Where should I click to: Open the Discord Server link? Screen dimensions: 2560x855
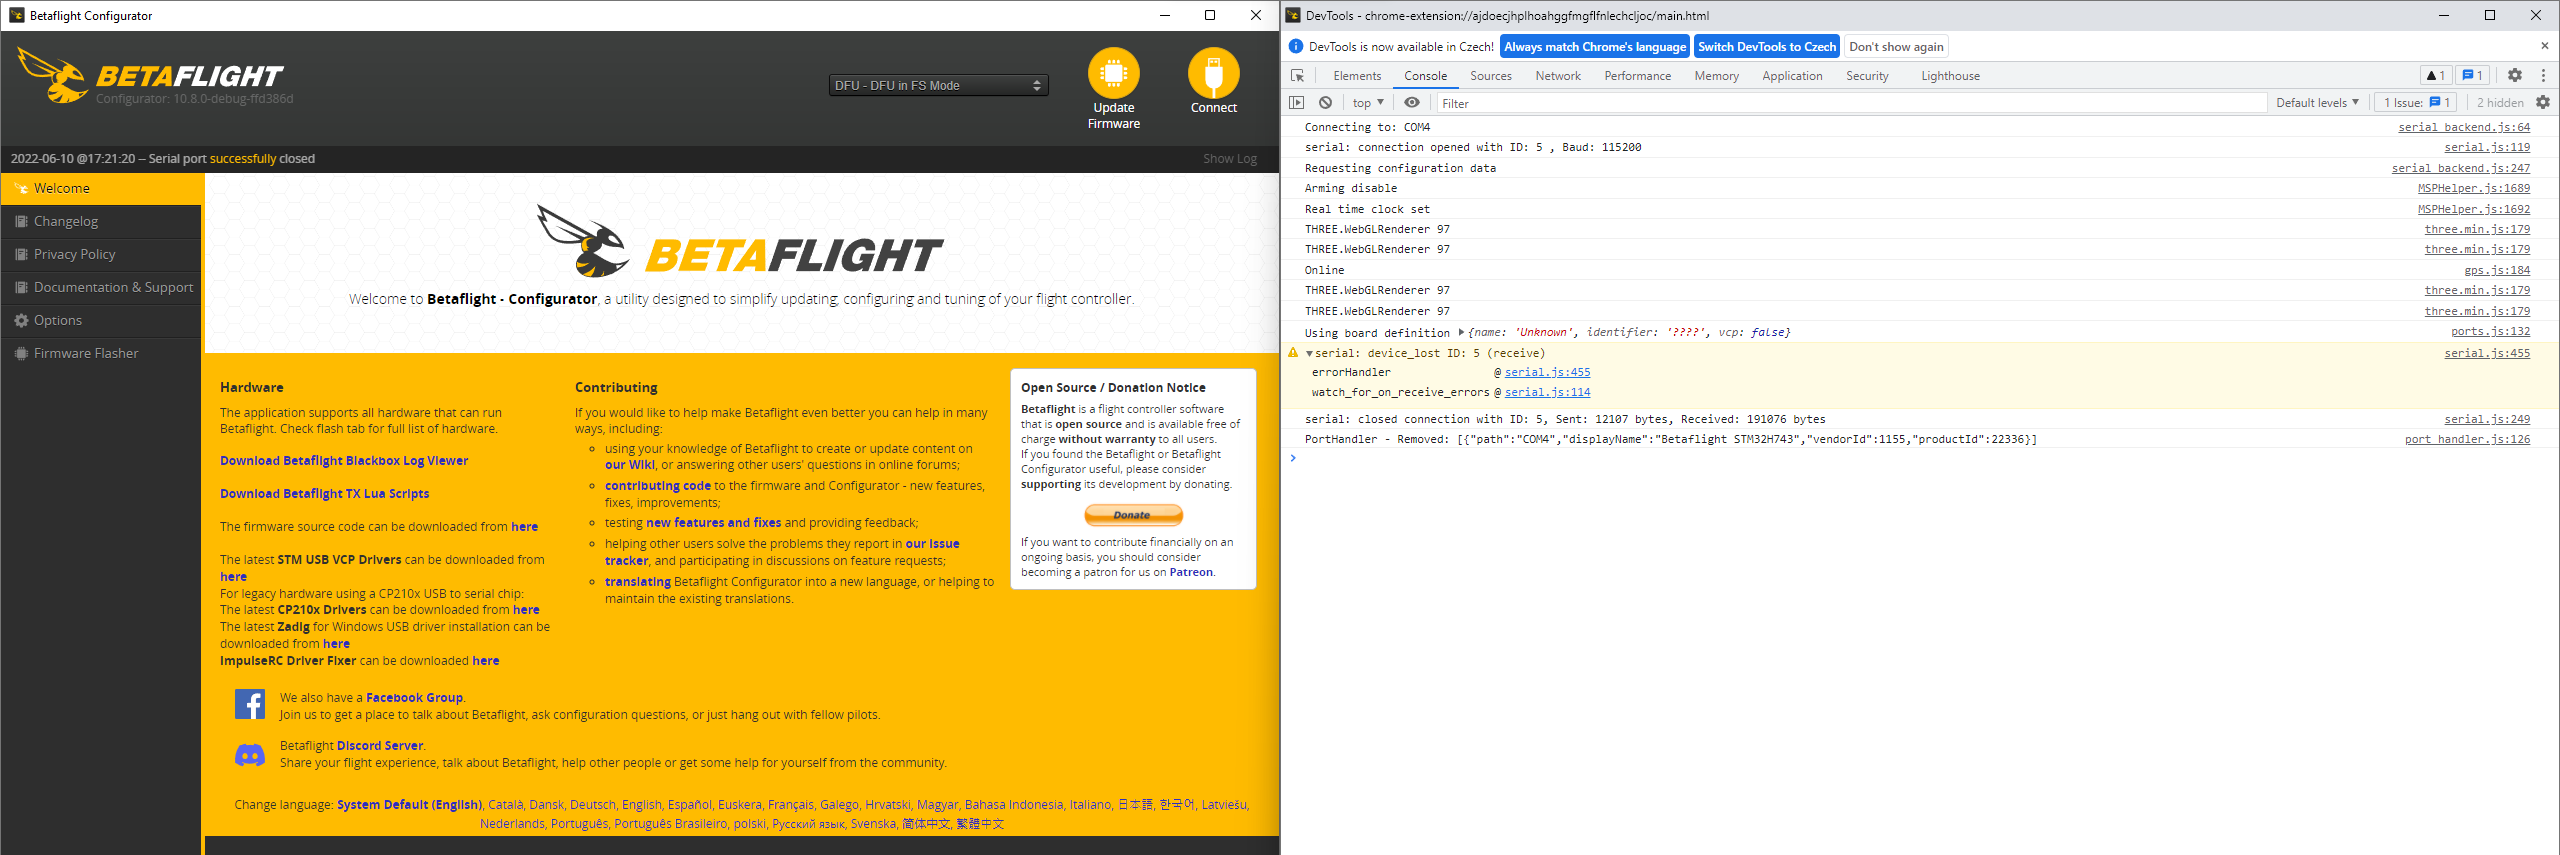380,746
